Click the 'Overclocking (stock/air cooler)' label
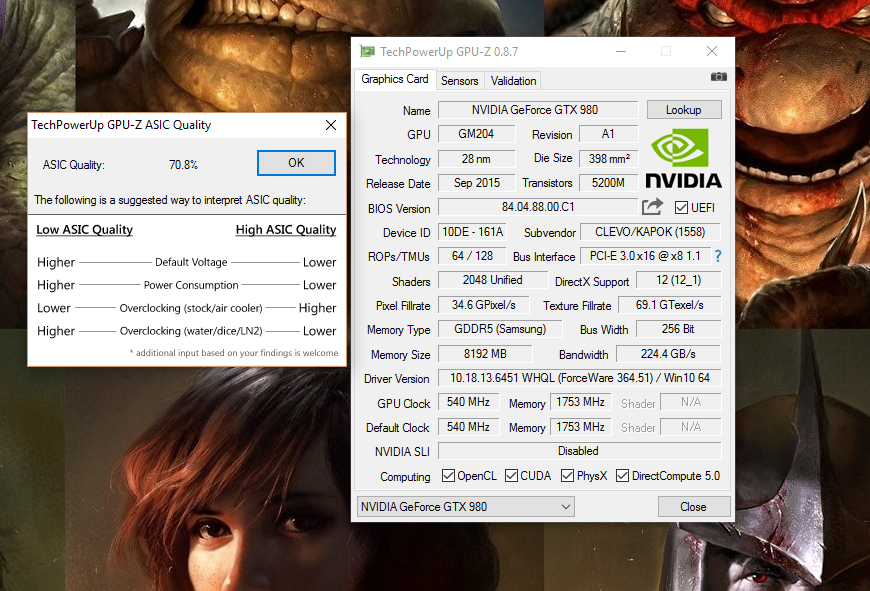Image resolution: width=870 pixels, height=591 pixels. point(191,308)
